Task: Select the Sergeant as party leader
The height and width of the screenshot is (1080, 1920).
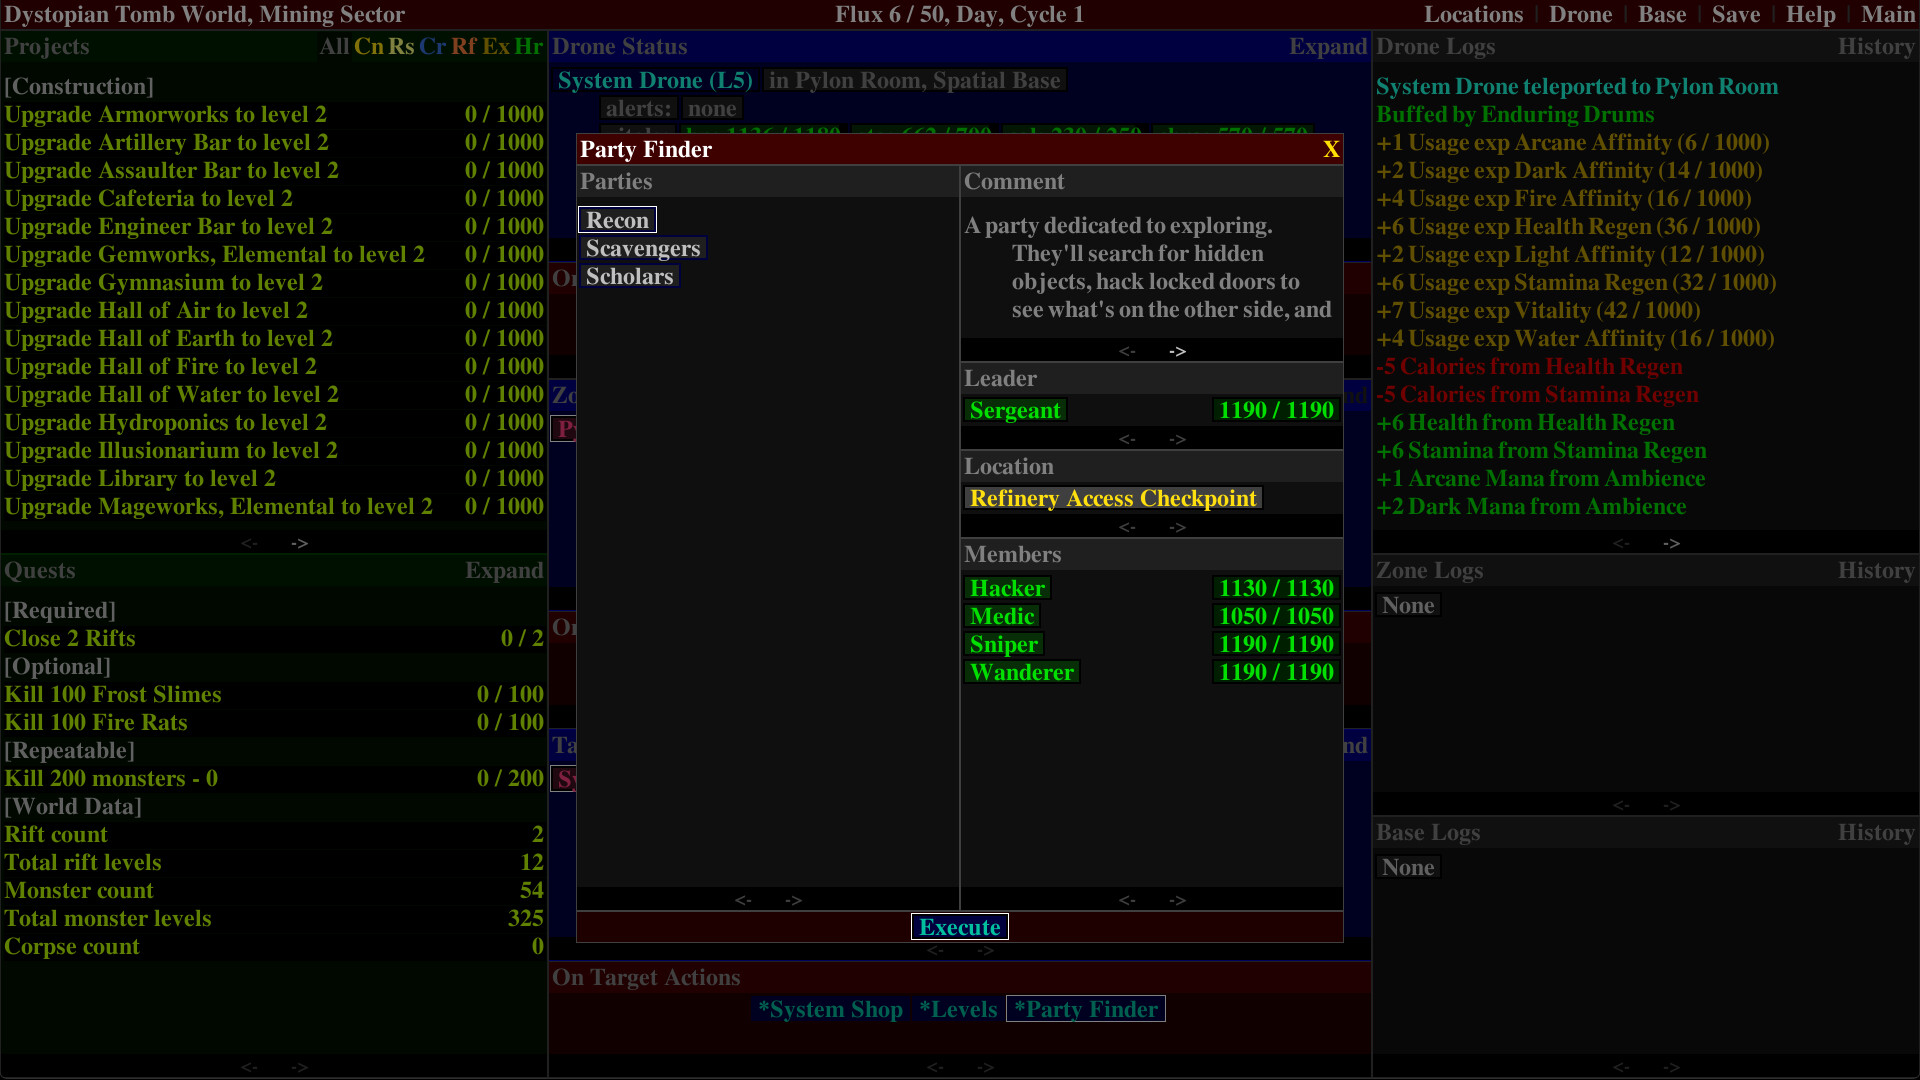Action: [x=1015, y=410]
